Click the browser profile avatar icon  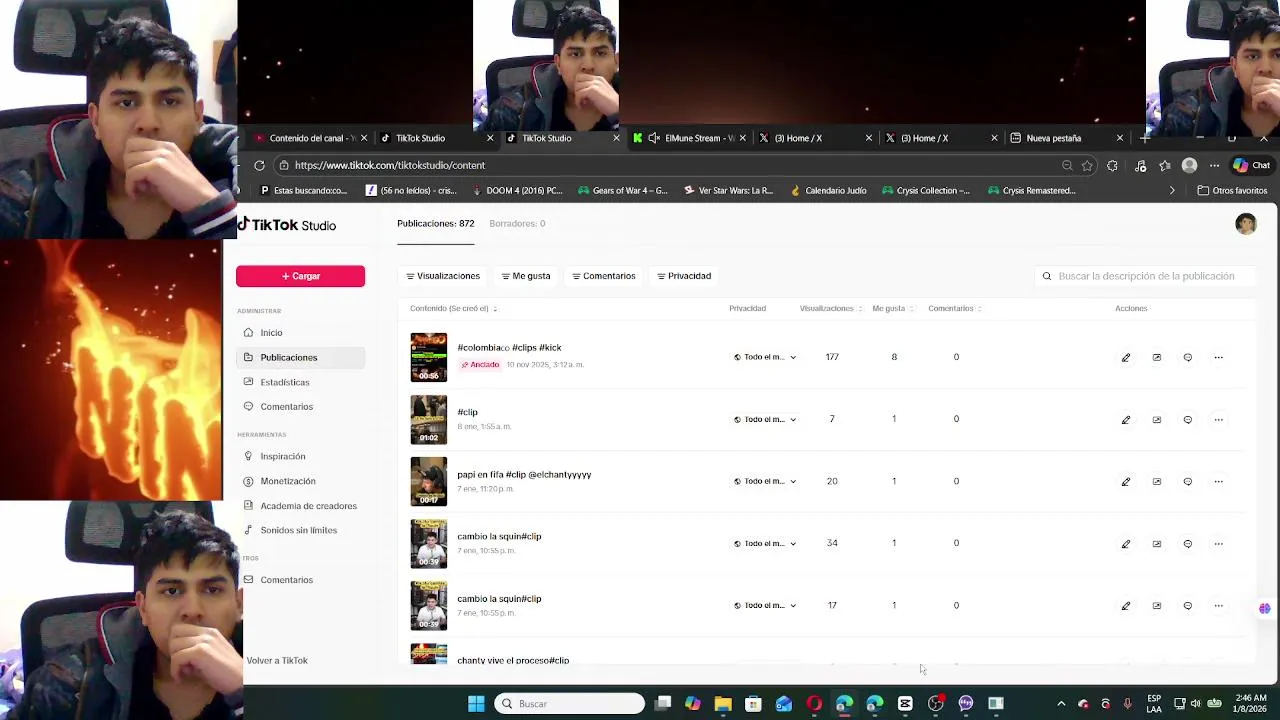tap(1189, 165)
